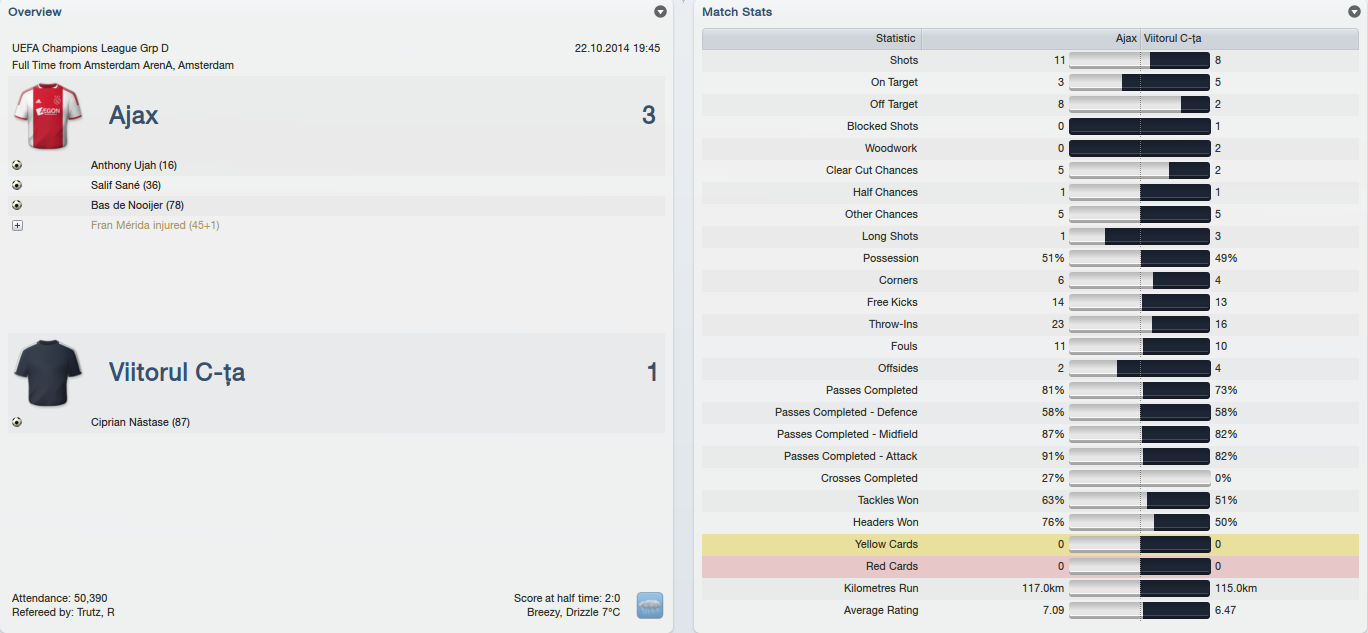The height and width of the screenshot is (633, 1368).
Task: Open Anthony Ujah's player profile
Action: [133, 165]
